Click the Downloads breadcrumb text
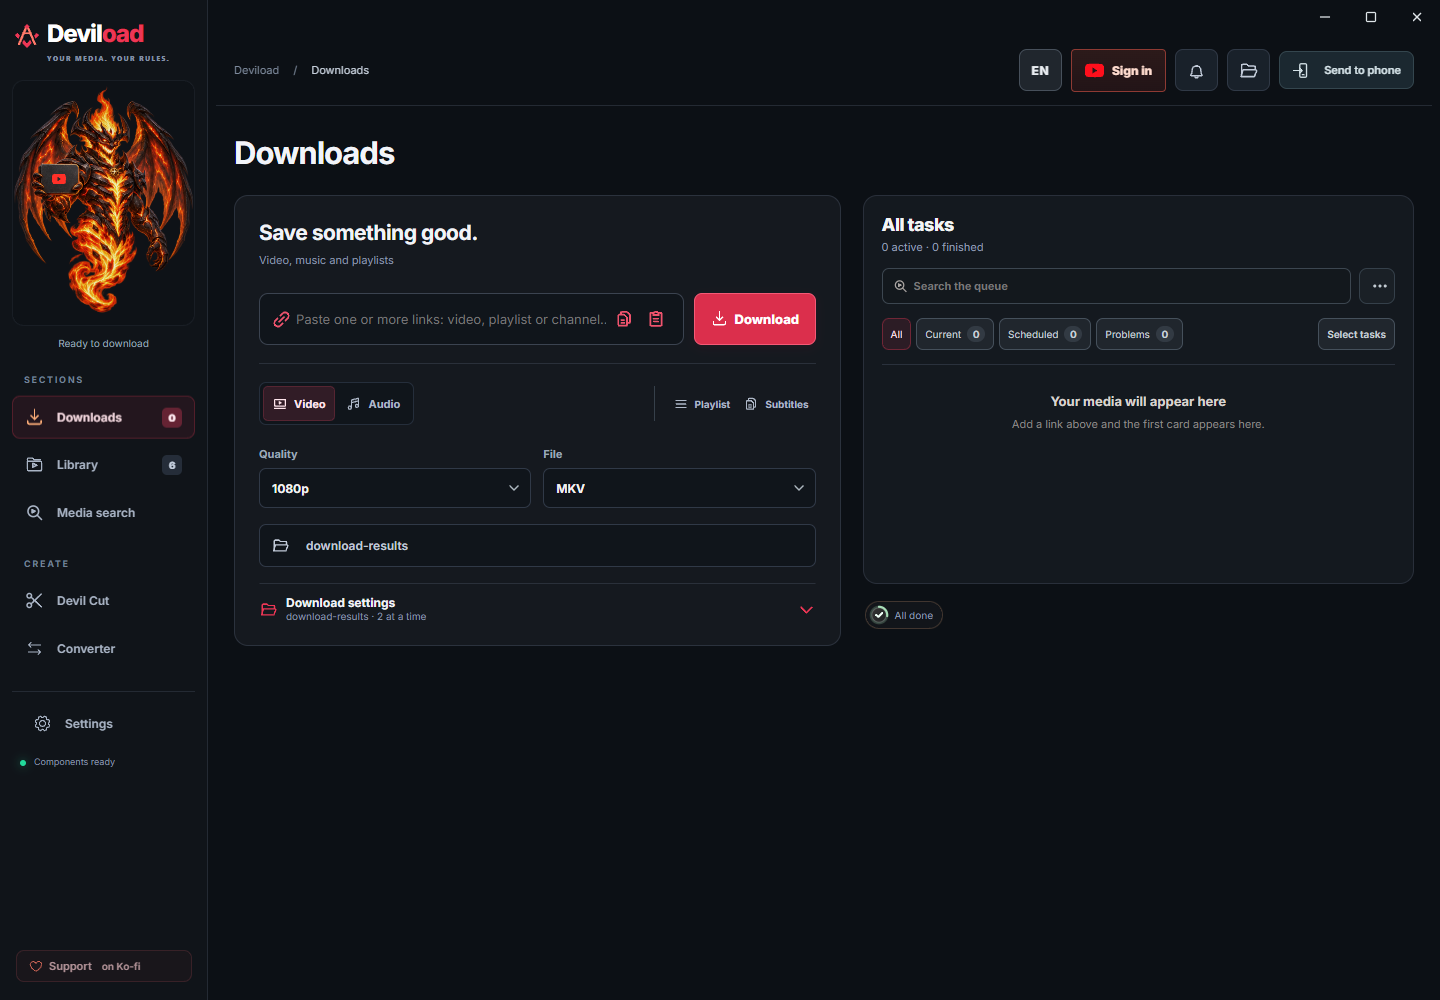This screenshot has width=1440, height=1000. [340, 70]
